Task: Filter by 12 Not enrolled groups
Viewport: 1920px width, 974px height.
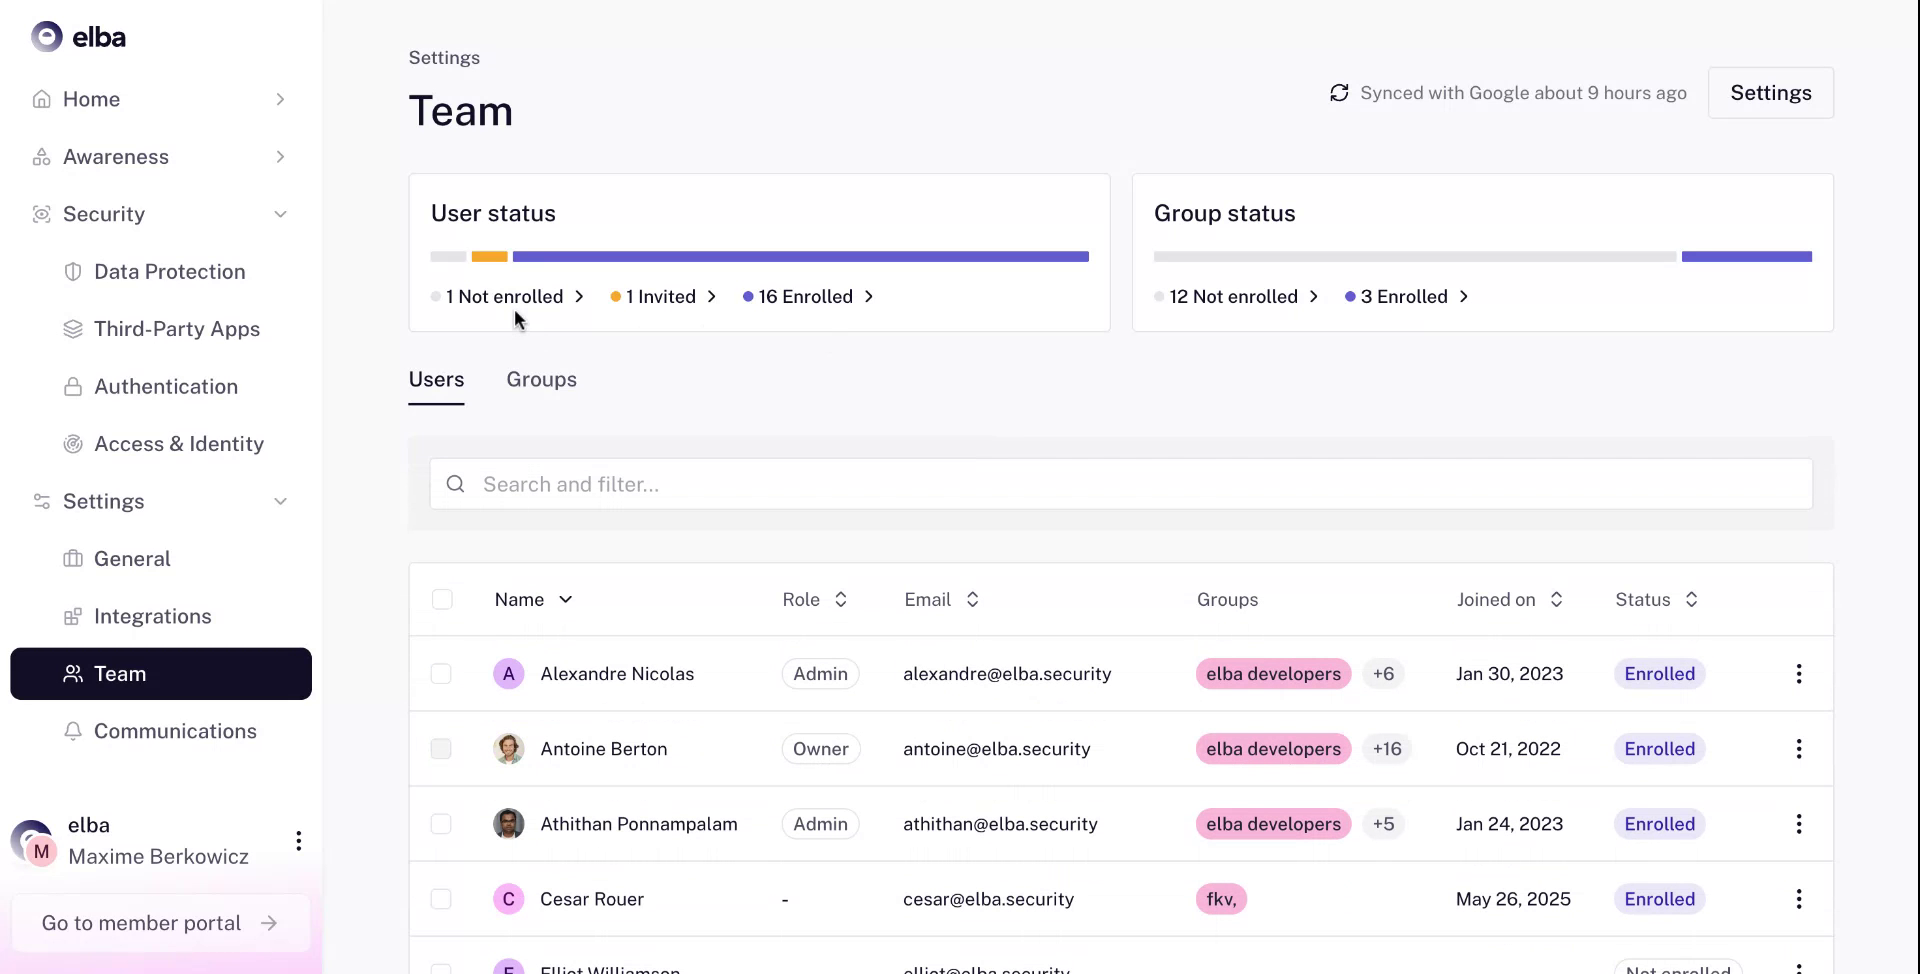Action: tap(1237, 297)
